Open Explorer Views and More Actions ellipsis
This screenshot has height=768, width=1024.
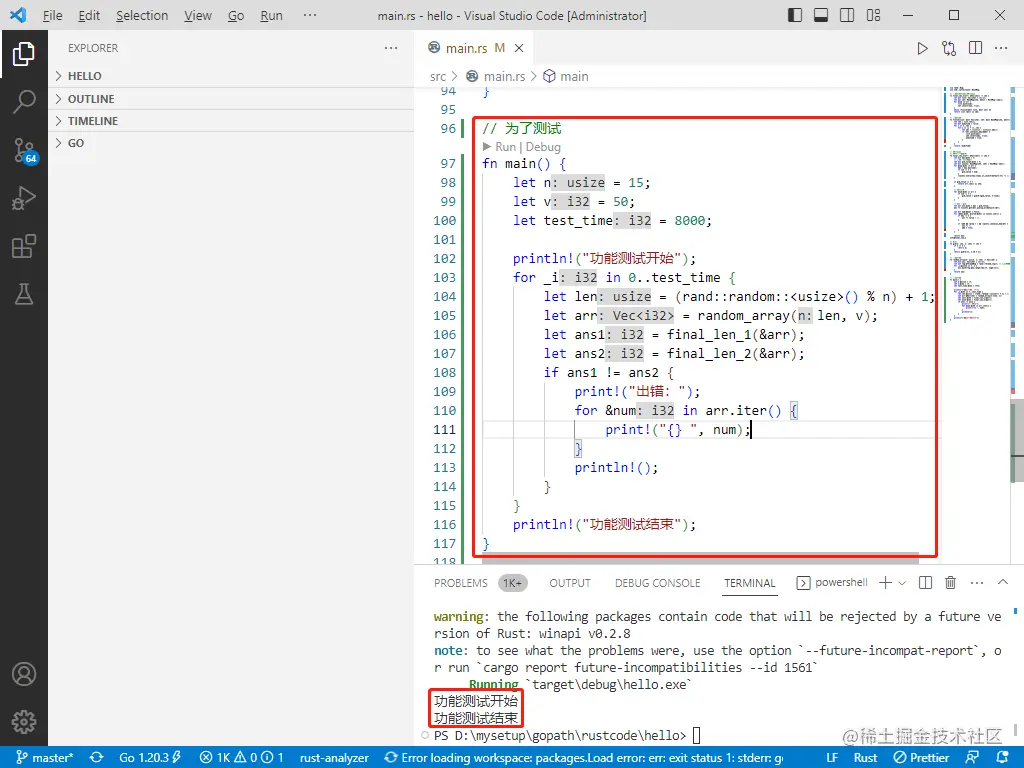point(391,48)
